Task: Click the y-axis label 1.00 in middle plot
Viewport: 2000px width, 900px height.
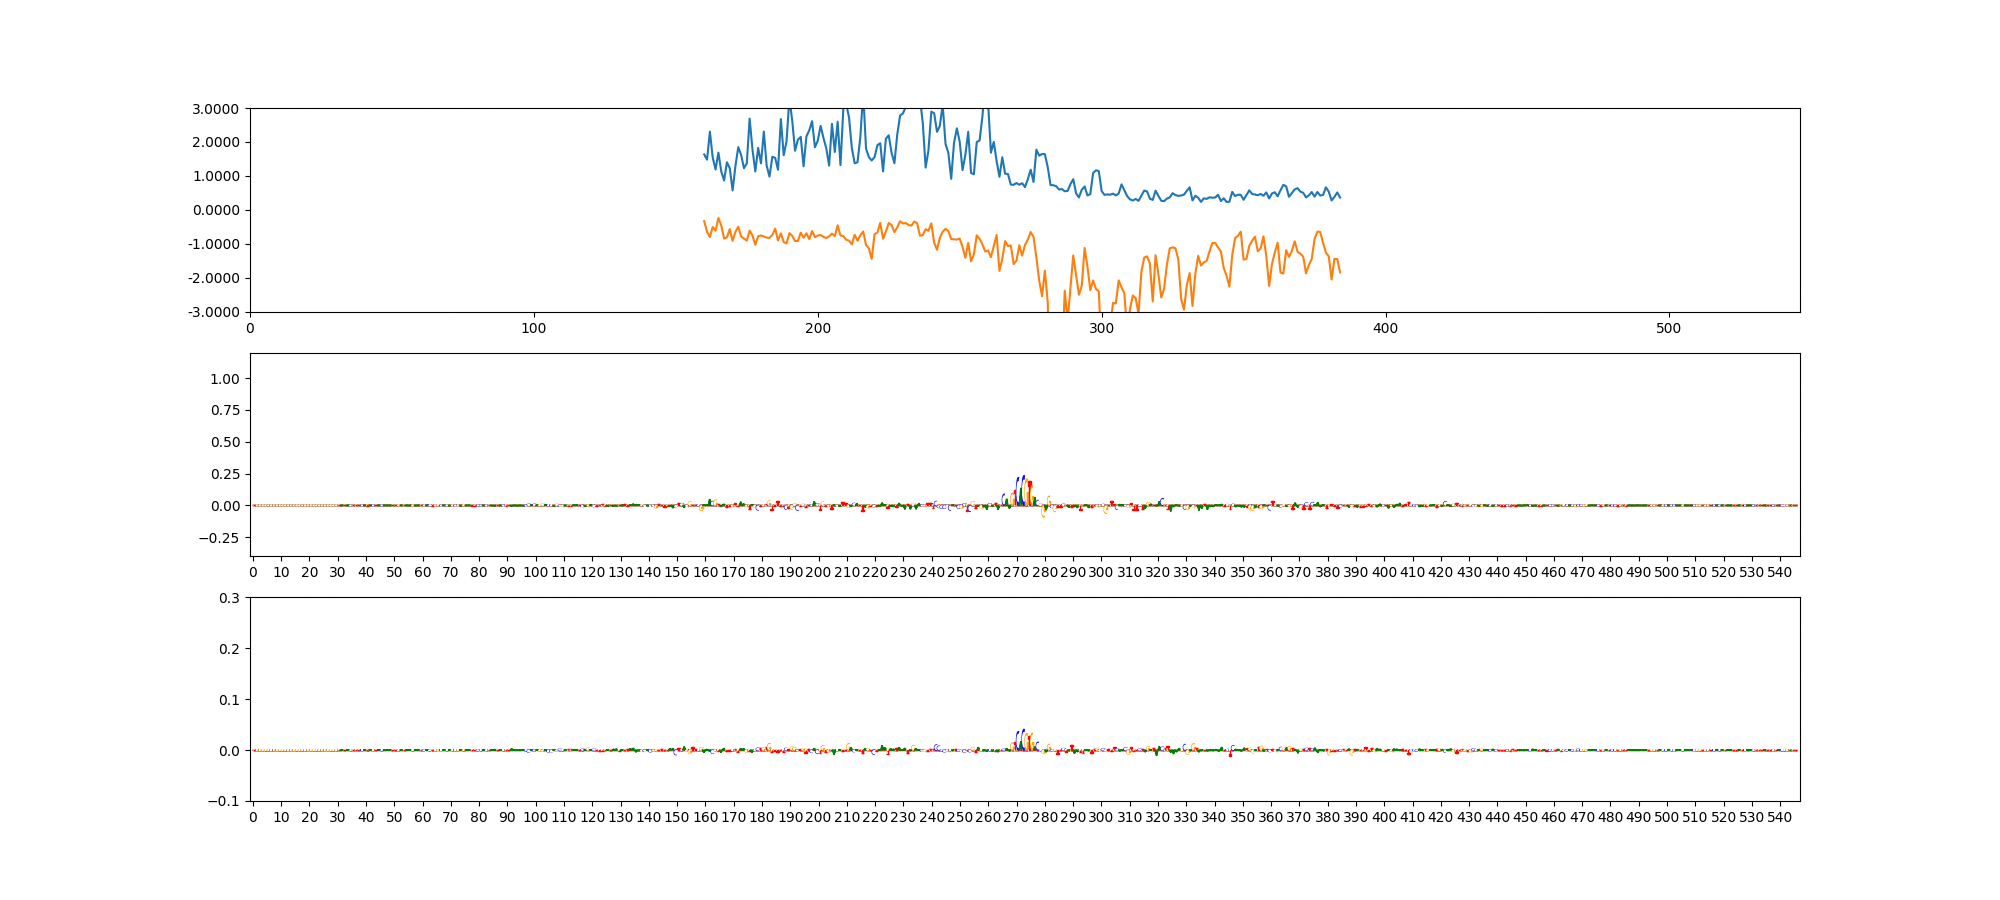Action: click(x=224, y=379)
